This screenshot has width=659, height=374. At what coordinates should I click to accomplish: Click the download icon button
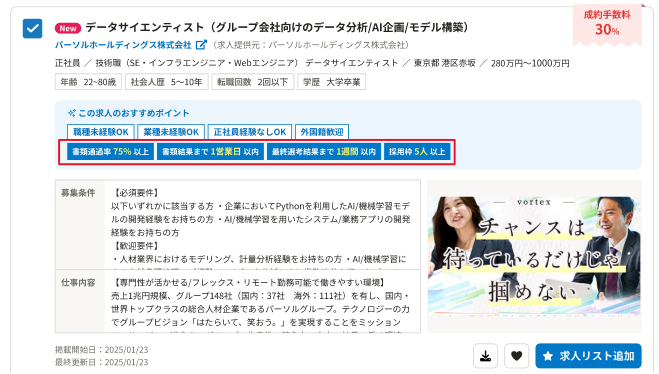click(485, 356)
